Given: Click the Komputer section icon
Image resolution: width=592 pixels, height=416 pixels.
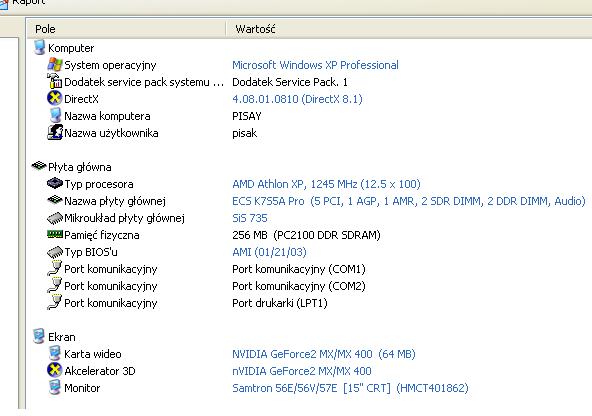Looking at the screenshot, I should 39,48.
